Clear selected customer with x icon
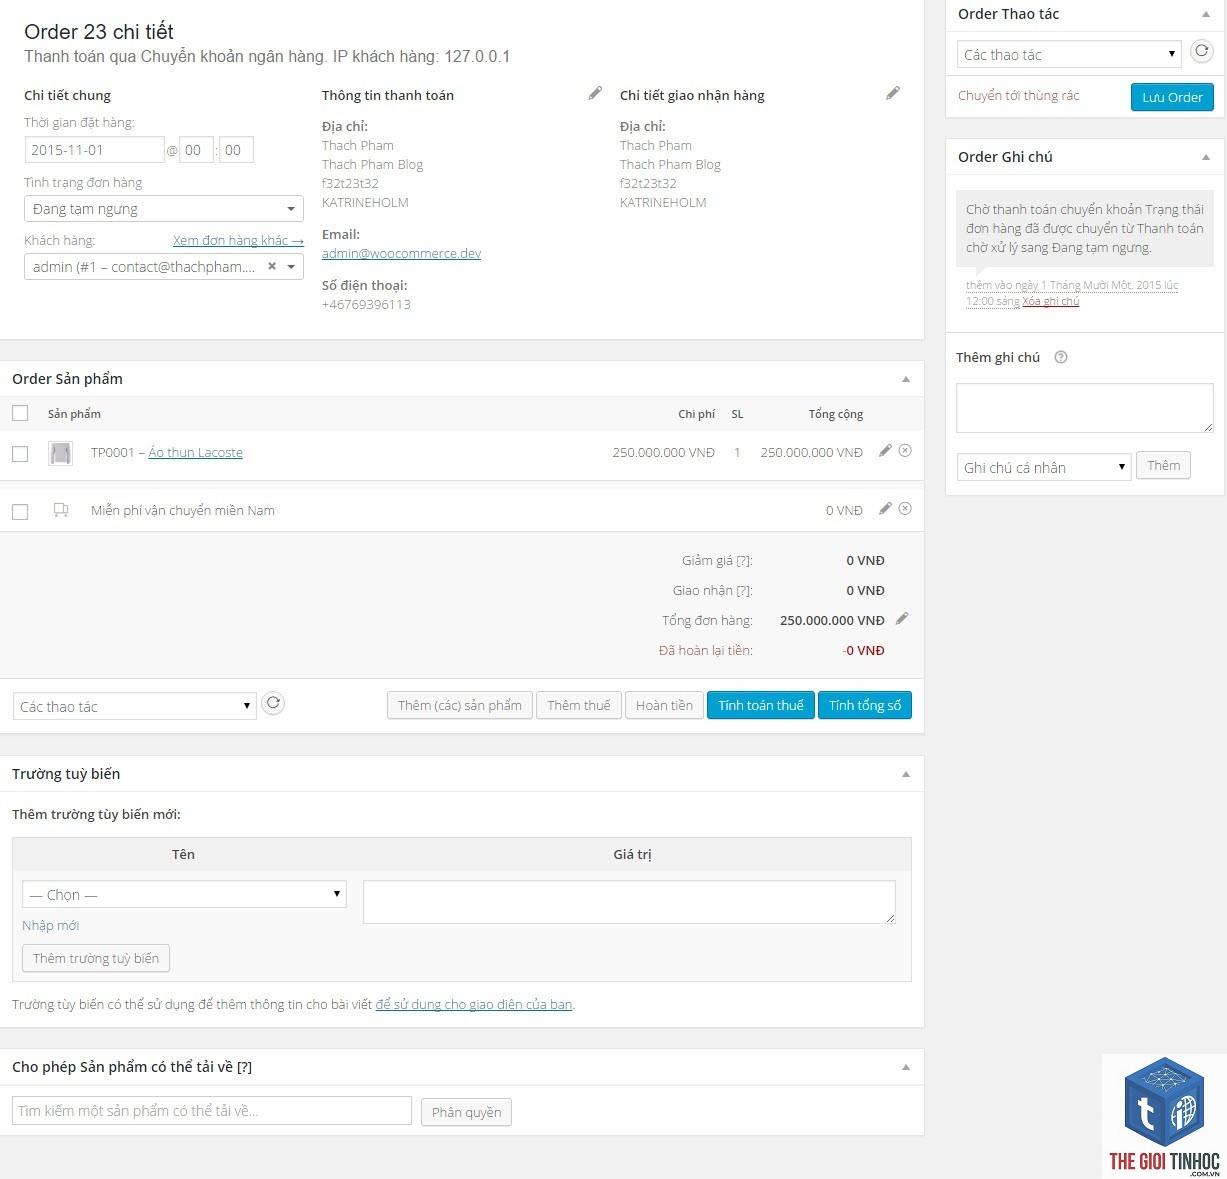This screenshot has width=1227, height=1179. click(x=272, y=266)
